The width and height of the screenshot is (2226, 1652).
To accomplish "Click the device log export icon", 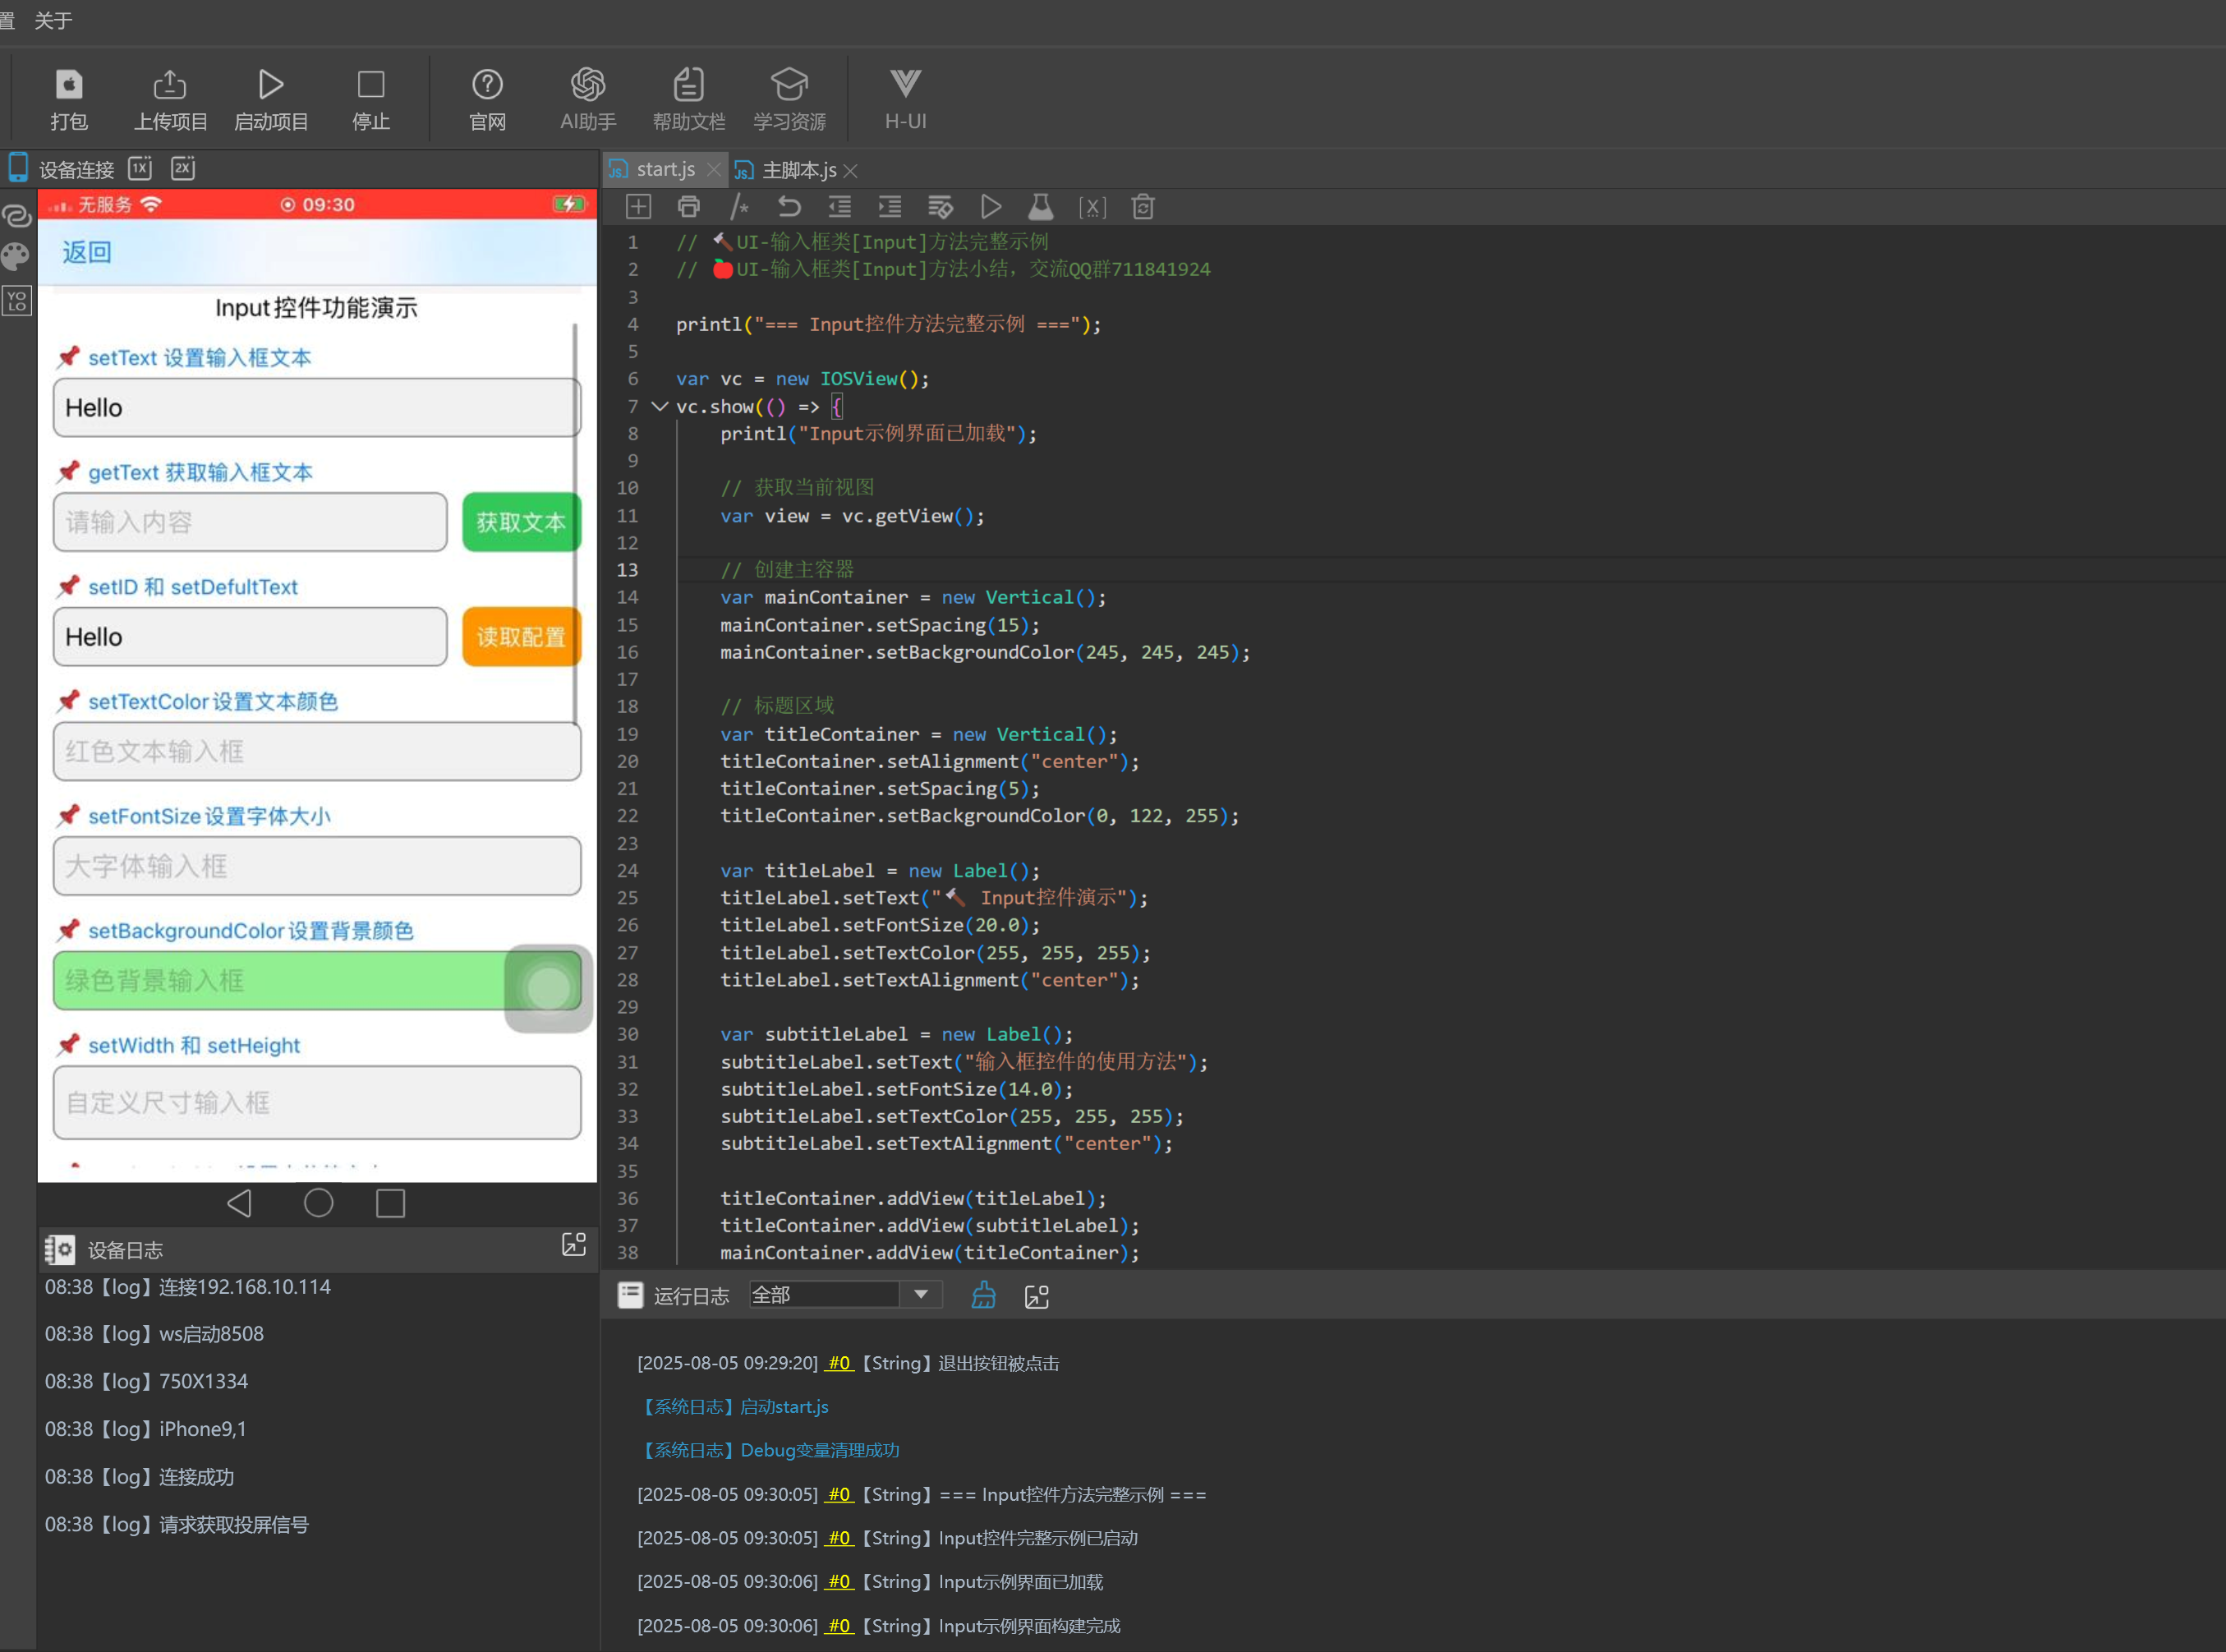I will click(x=574, y=1244).
